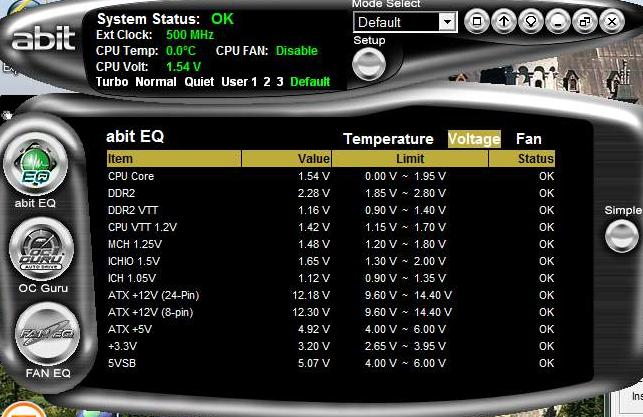The image size is (643, 417).
Task: Select the ICH 1.05V row
Action: [x=331, y=278]
